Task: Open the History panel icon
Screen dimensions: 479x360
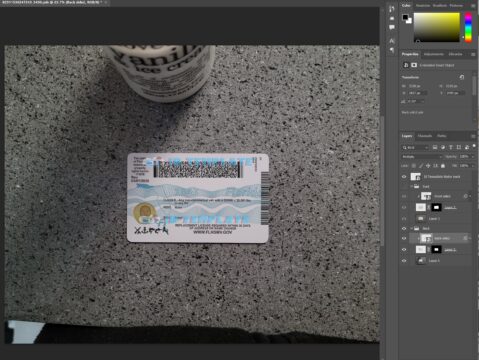Action: (x=392, y=9)
